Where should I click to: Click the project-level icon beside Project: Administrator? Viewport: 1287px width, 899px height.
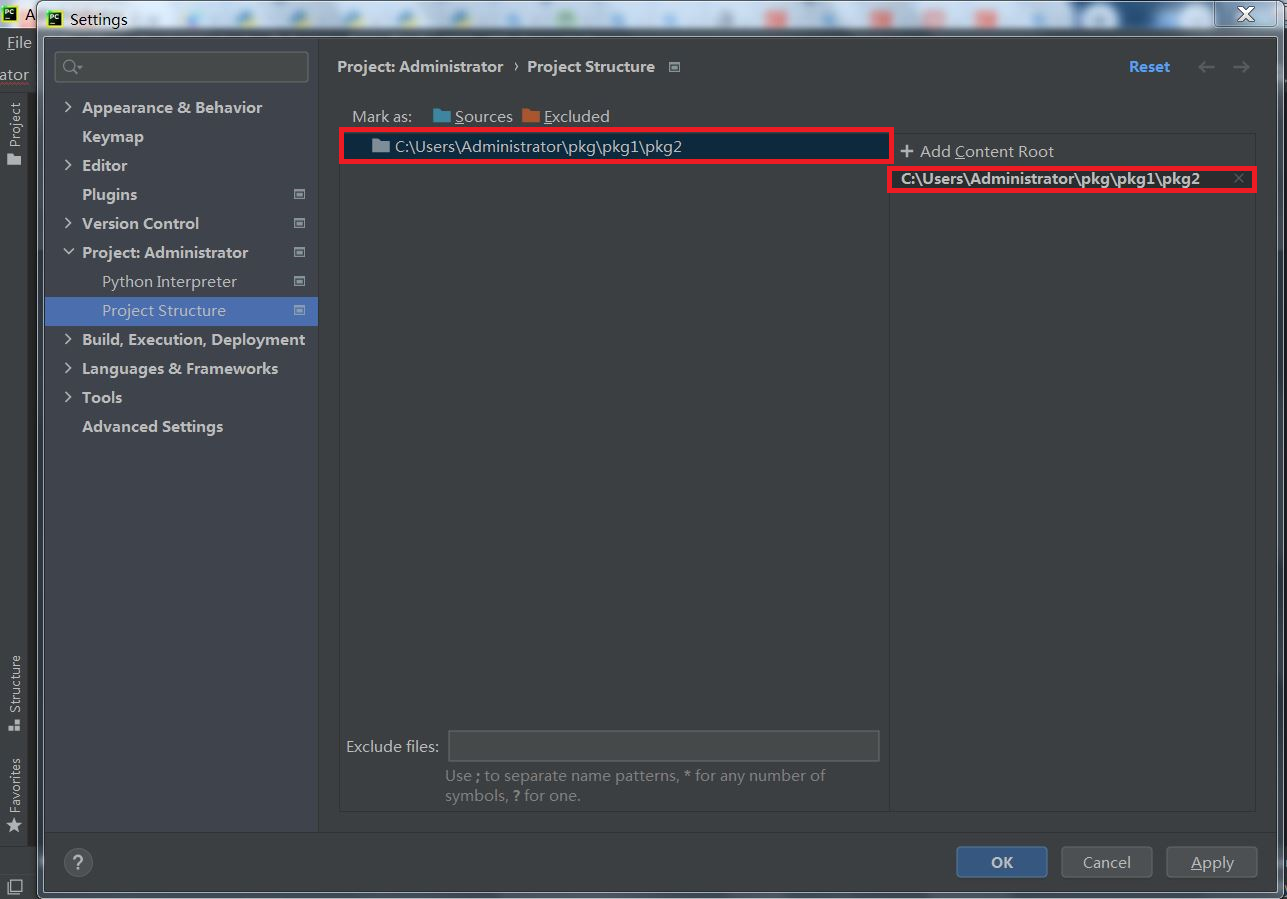299,252
